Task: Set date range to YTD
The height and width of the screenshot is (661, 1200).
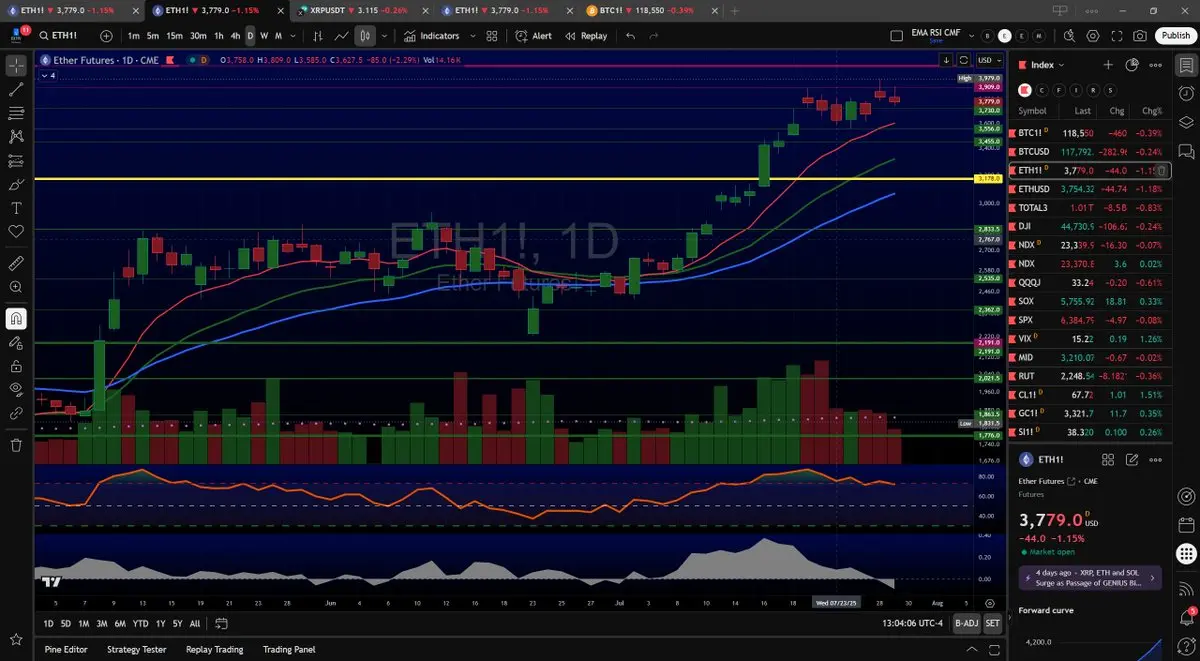Action: 140,623
